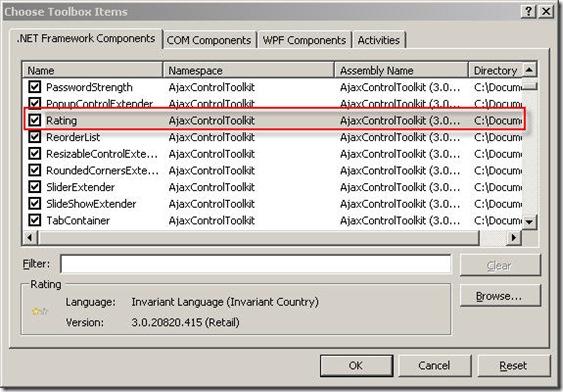
Task: Switch to the COM Components tab
Action: click(209, 40)
